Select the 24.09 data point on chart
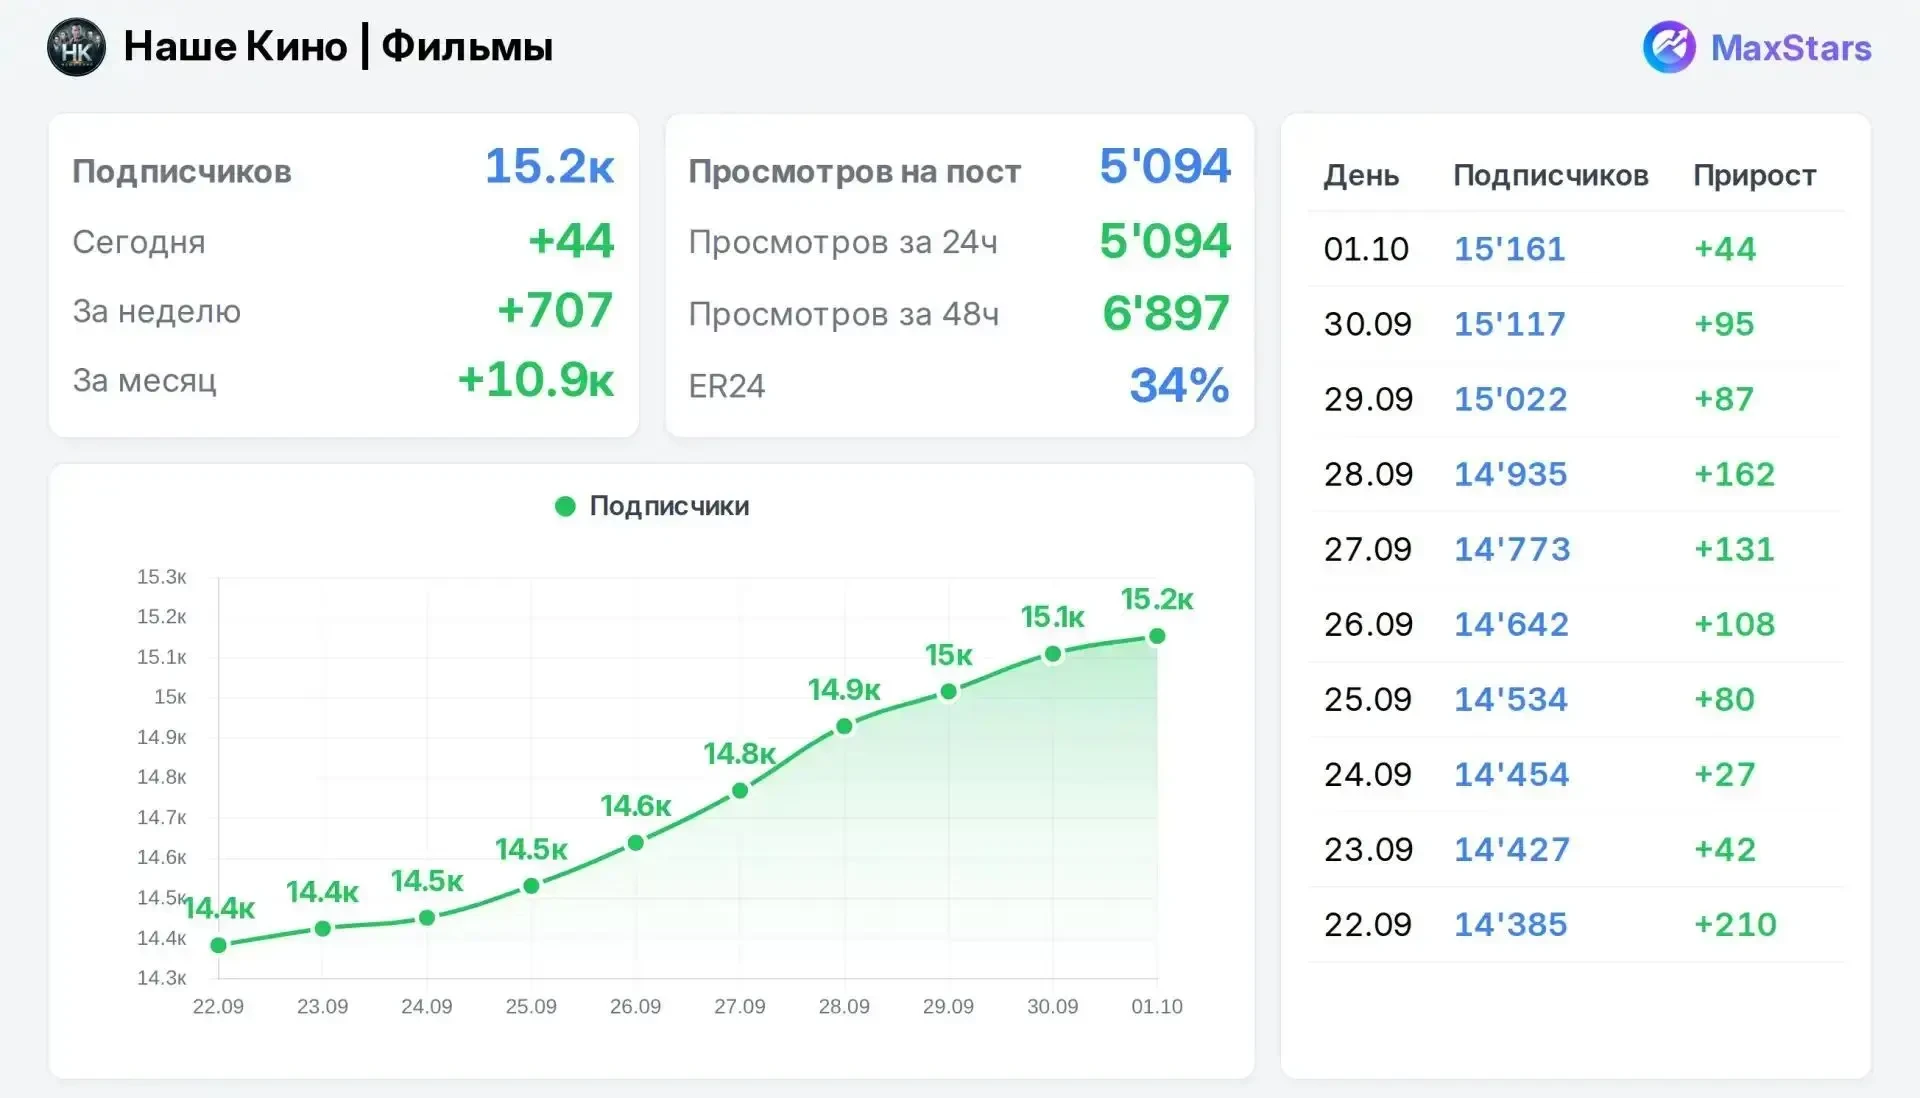Image resolution: width=1920 pixels, height=1098 pixels. 427,918
